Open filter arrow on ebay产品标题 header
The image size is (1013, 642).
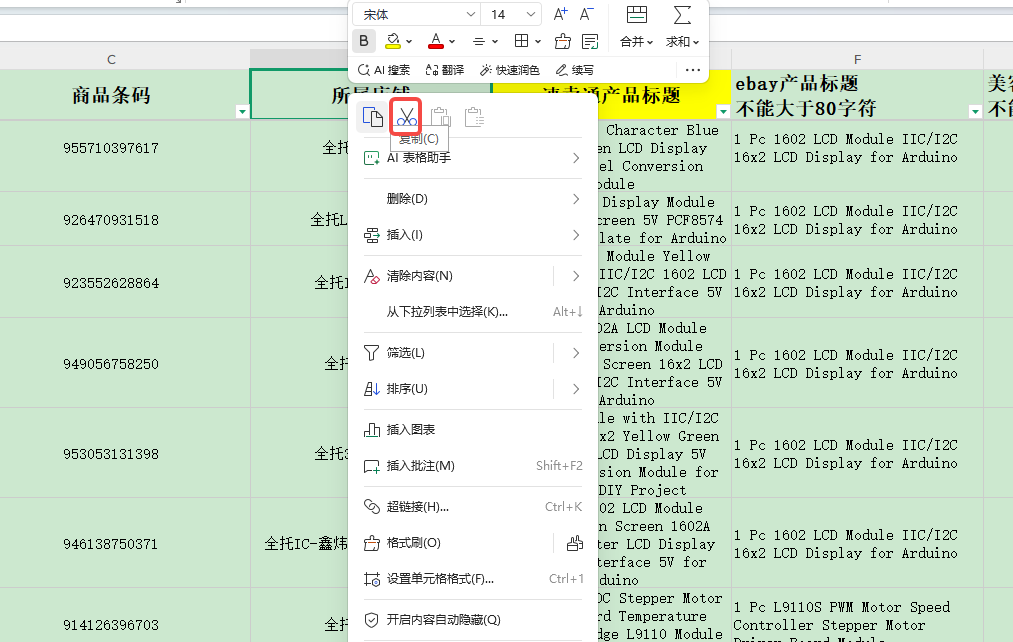(975, 111)
